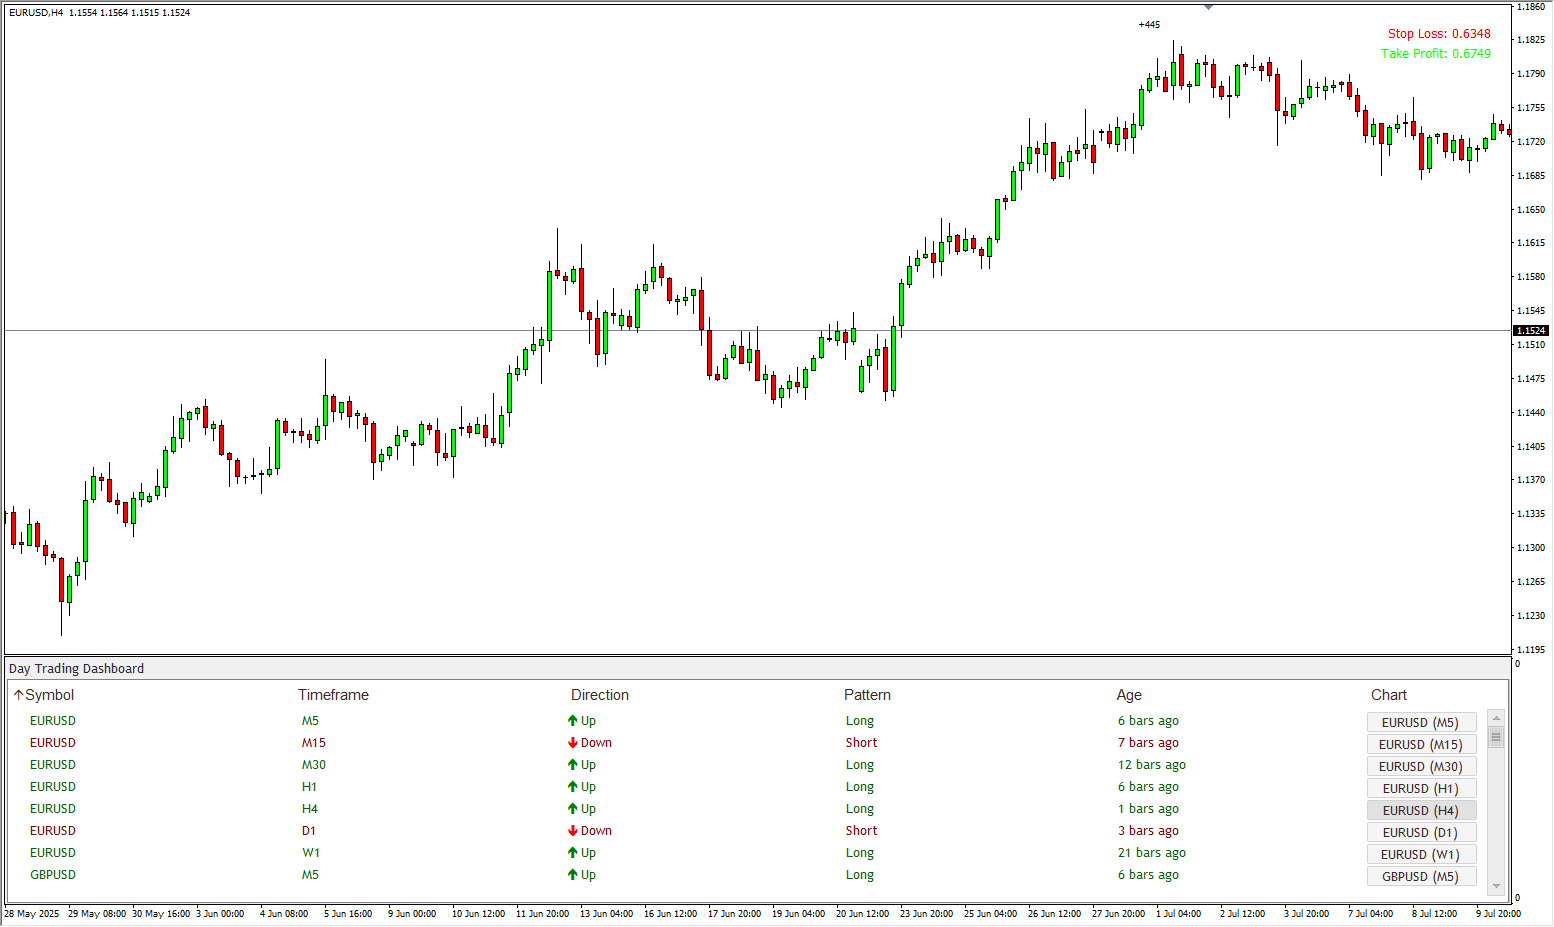Click the chart shift triangle marker at top
The width and height of the screenshot is (1554, 927).
pos(1208,7)
